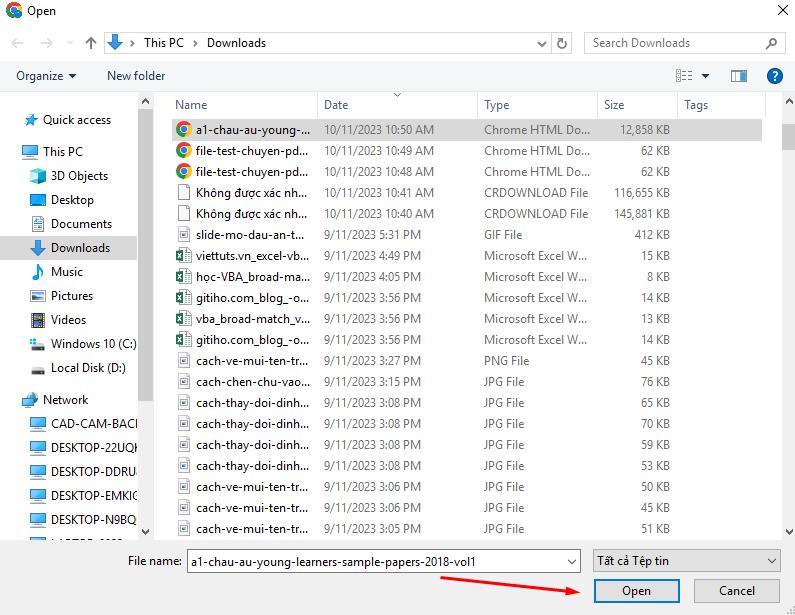Click file list scrollbar down arrow

coord(789,532)
